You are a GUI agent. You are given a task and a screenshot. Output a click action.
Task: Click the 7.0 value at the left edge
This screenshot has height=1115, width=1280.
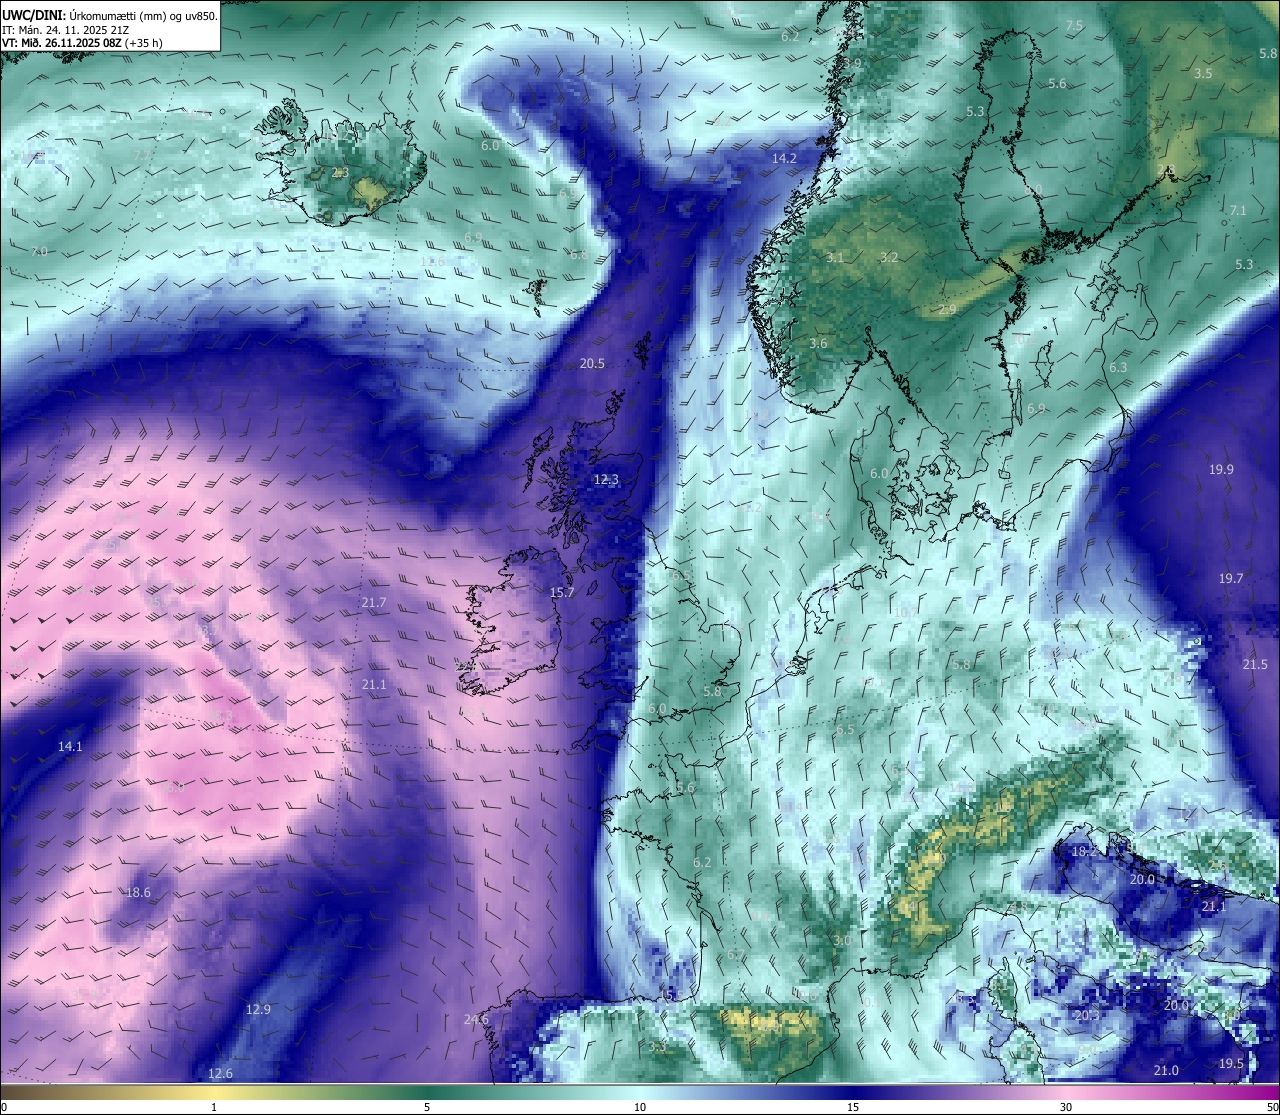pos(39,251)
